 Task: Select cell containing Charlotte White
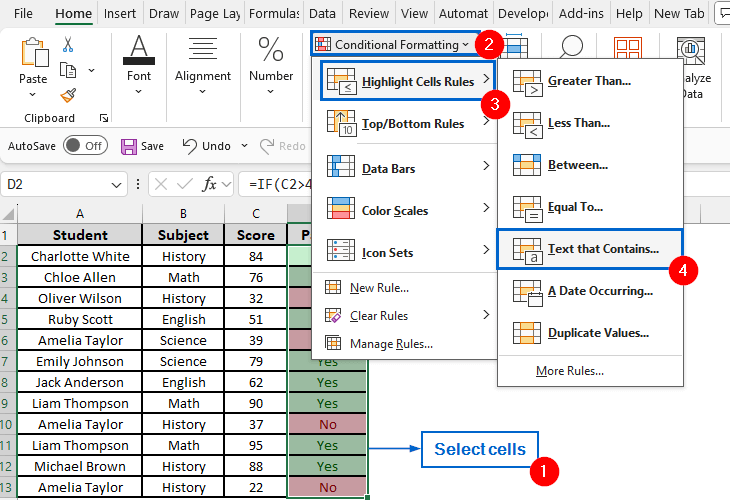coord(80,256)
